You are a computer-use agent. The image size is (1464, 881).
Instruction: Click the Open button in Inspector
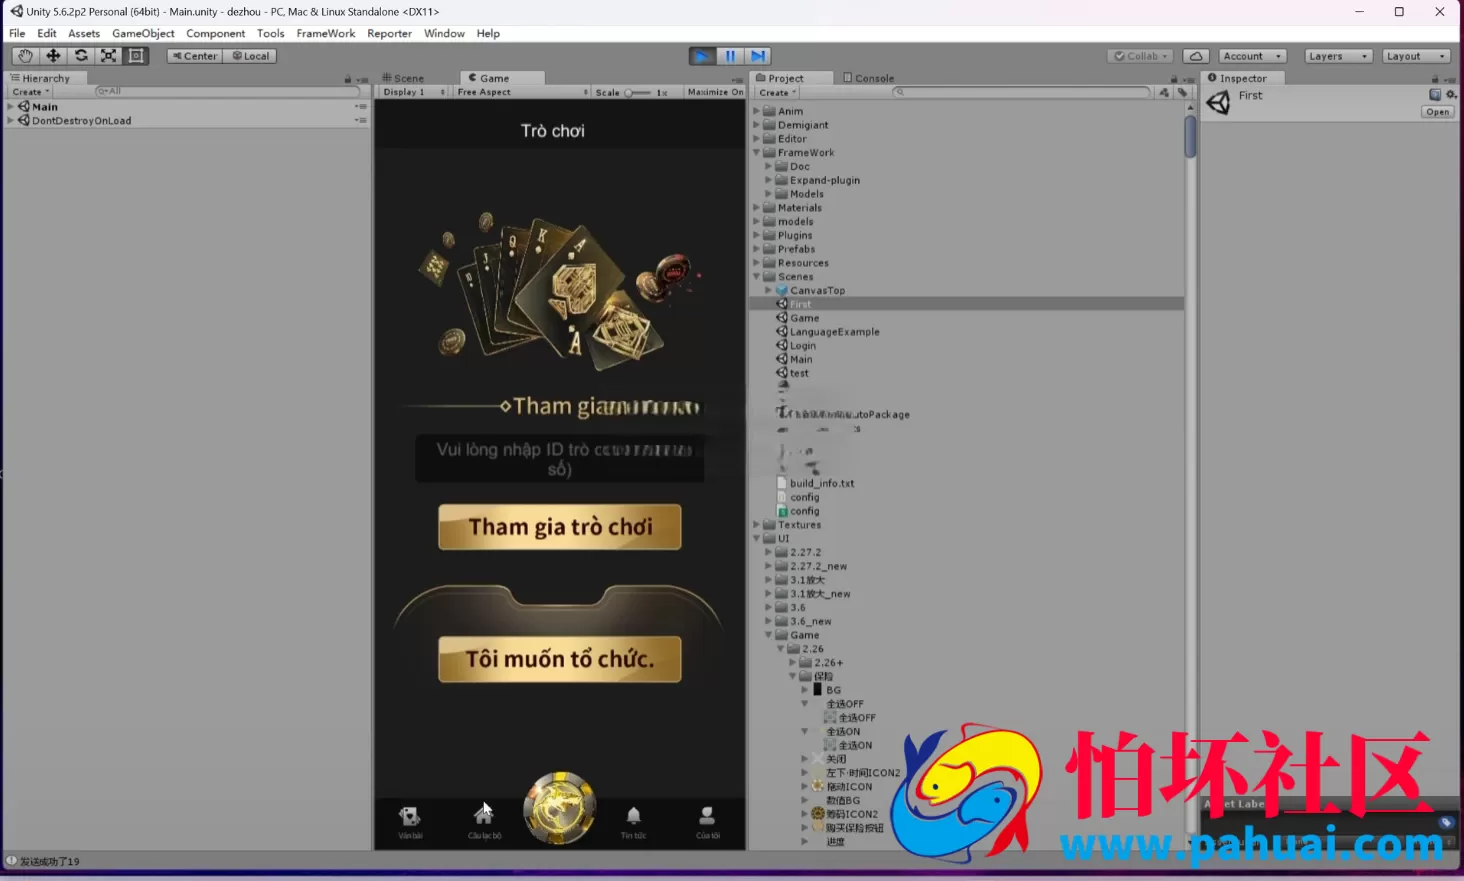[1437, 112]
